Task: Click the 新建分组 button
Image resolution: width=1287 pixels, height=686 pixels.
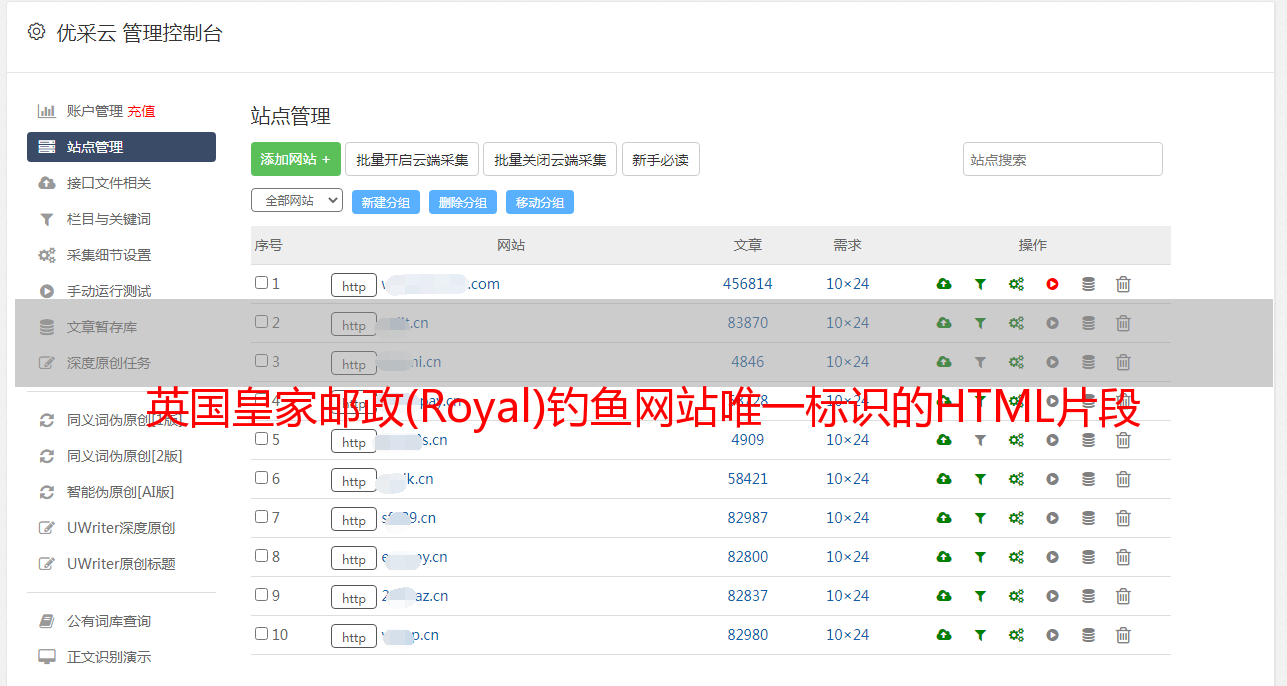Action: (x=386, y=202)
